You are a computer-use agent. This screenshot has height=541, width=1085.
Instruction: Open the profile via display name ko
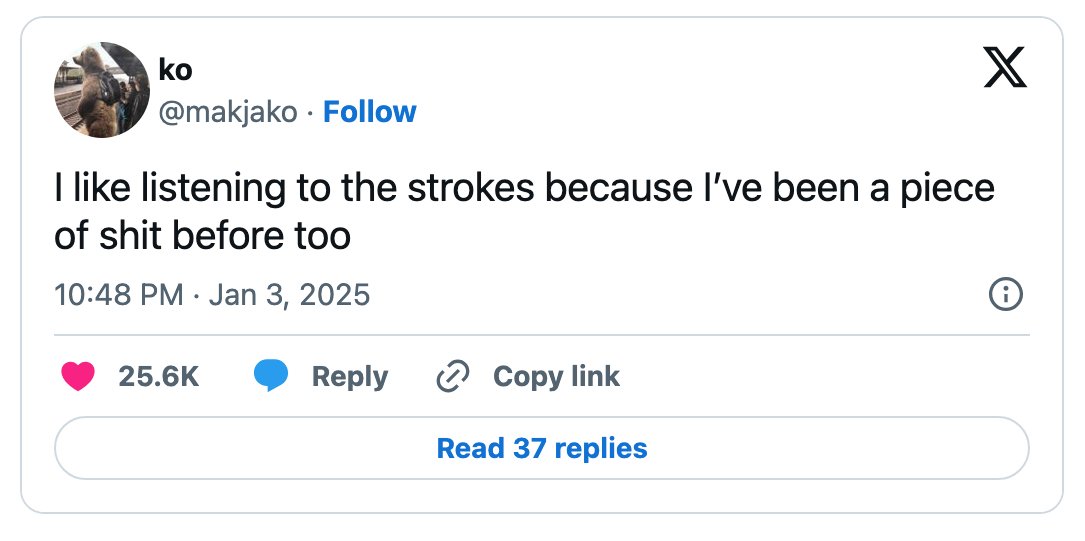(x=175, y=70)
